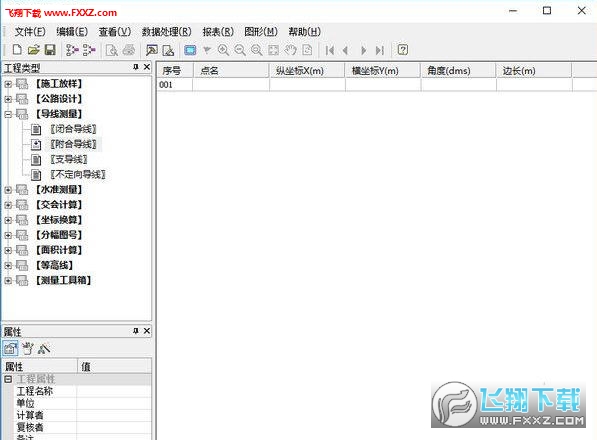Click the Help question mark toolbar icon

(402, 50)
